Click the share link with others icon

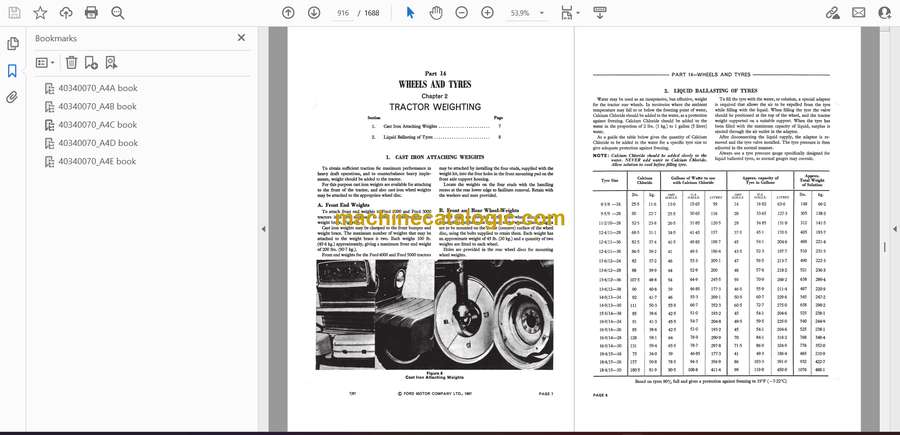click(833, 13)
